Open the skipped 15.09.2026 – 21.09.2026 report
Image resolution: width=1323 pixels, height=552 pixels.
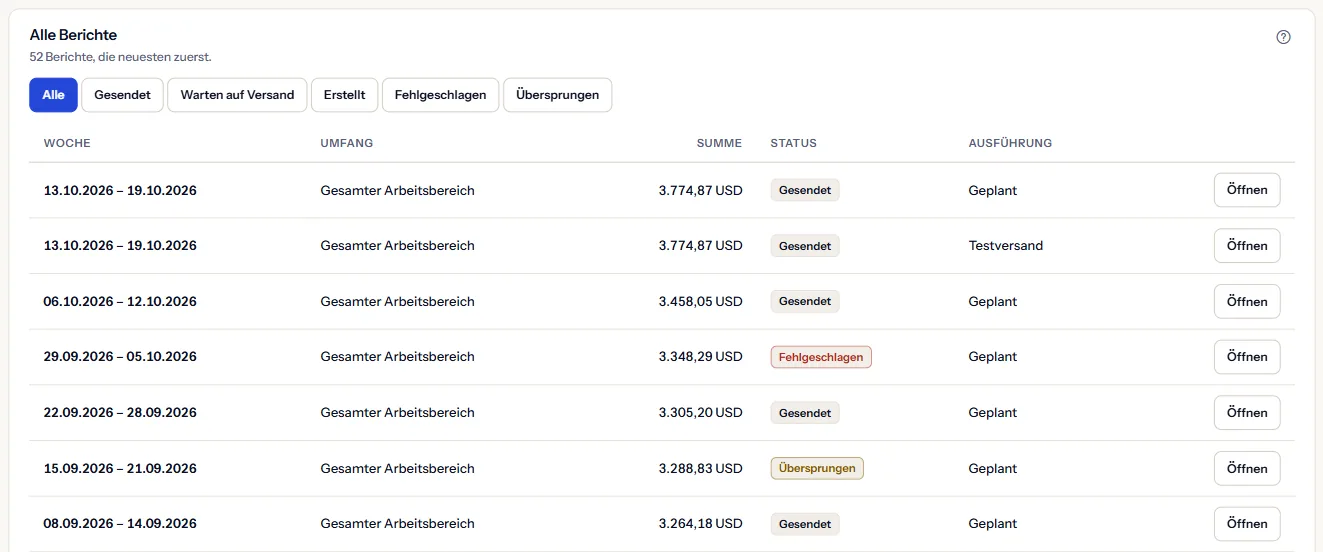click(1247, 468)
